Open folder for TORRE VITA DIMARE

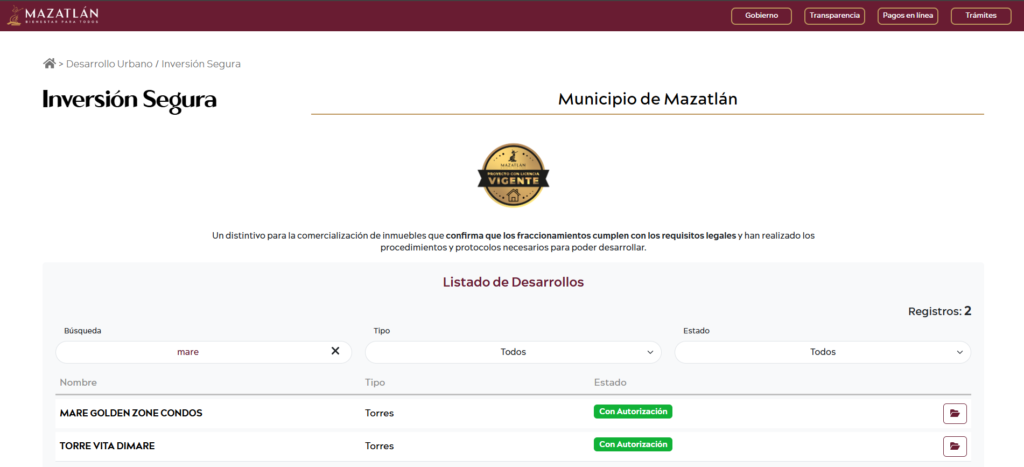(x=954, y=446)
